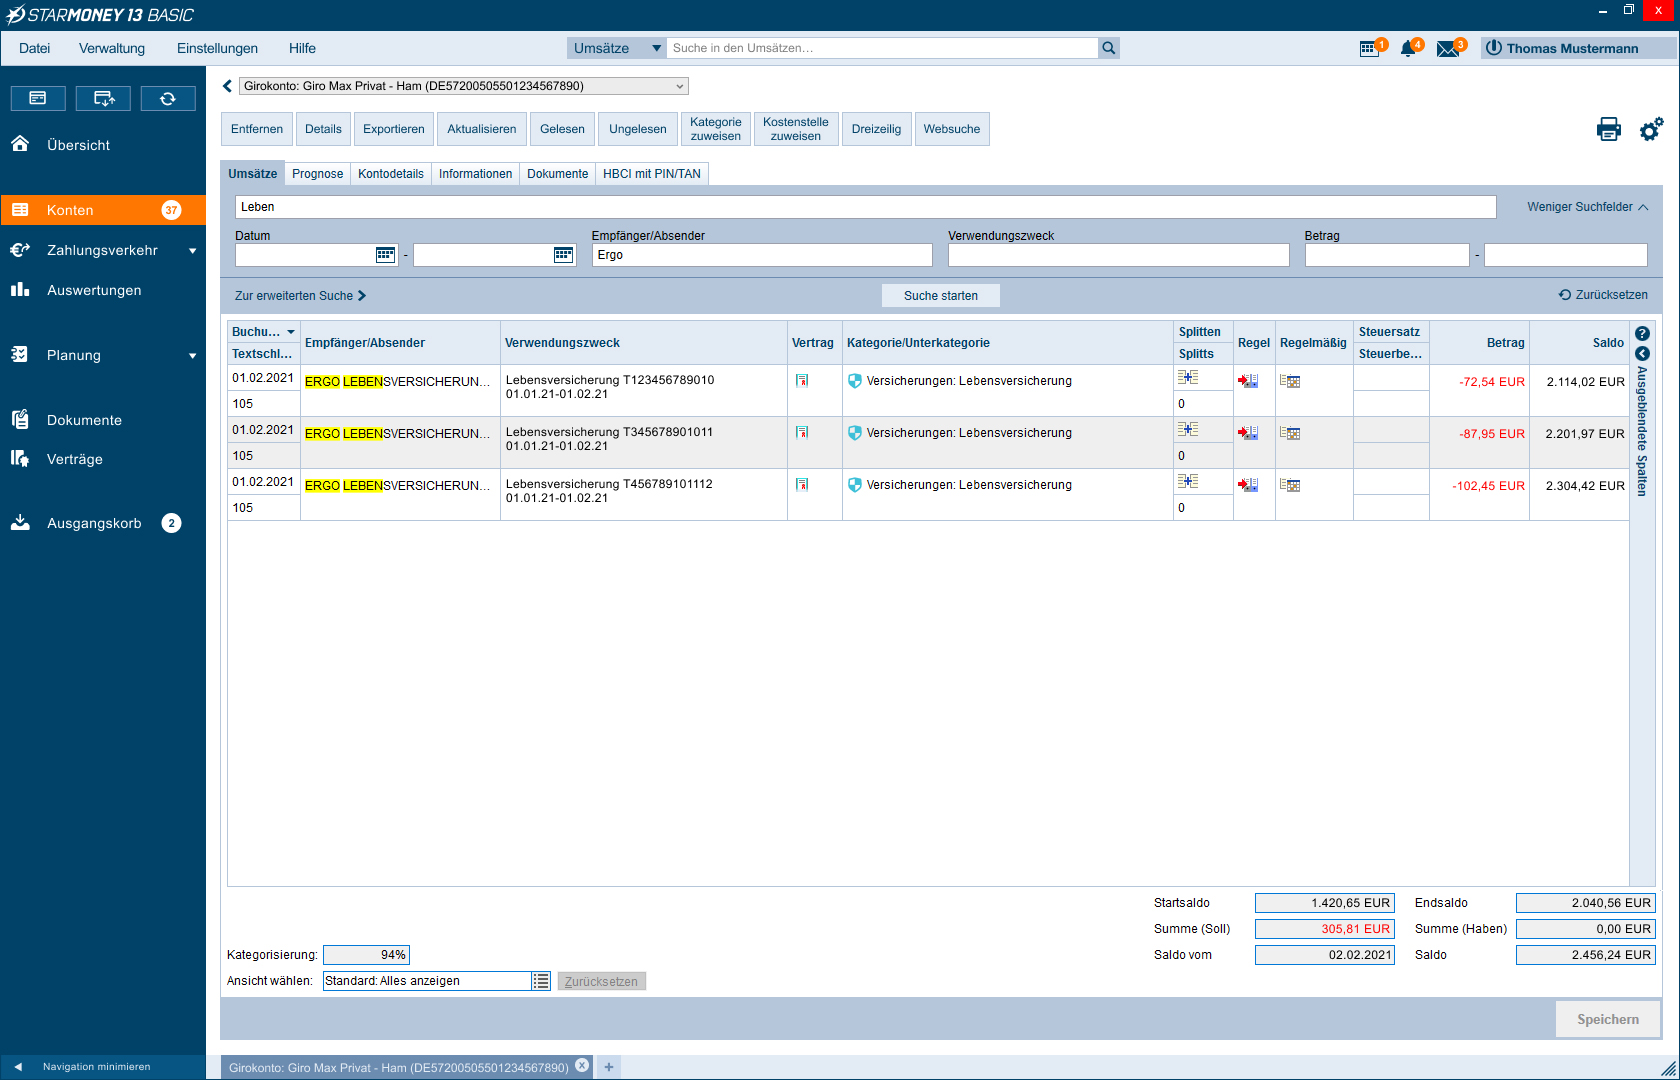Click recurring icon in -102,45 EUR row
Viewport: 1680px width, 1080px height.
(x=1290, y=485)
